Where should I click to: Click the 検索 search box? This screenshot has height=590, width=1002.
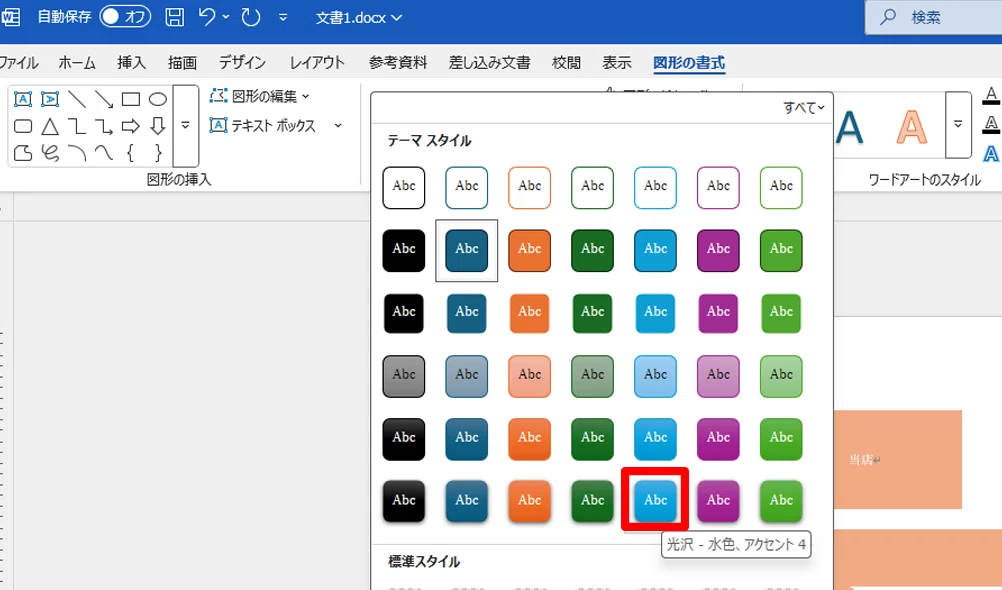point(934,17)
